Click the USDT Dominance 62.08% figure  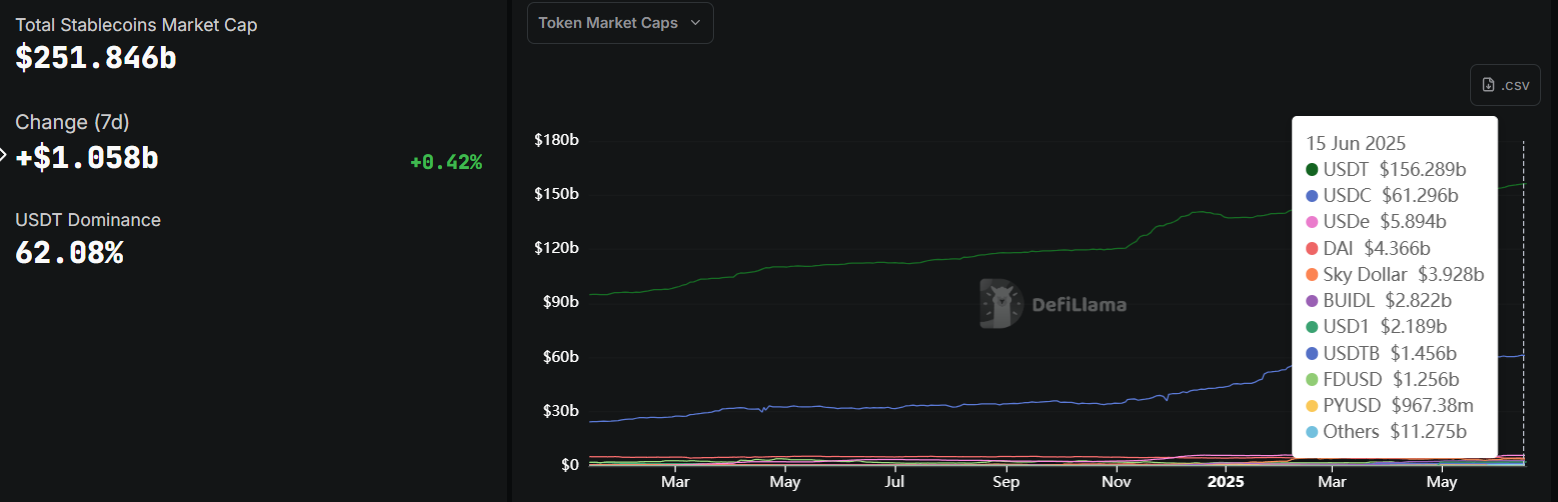click(69, 253)
